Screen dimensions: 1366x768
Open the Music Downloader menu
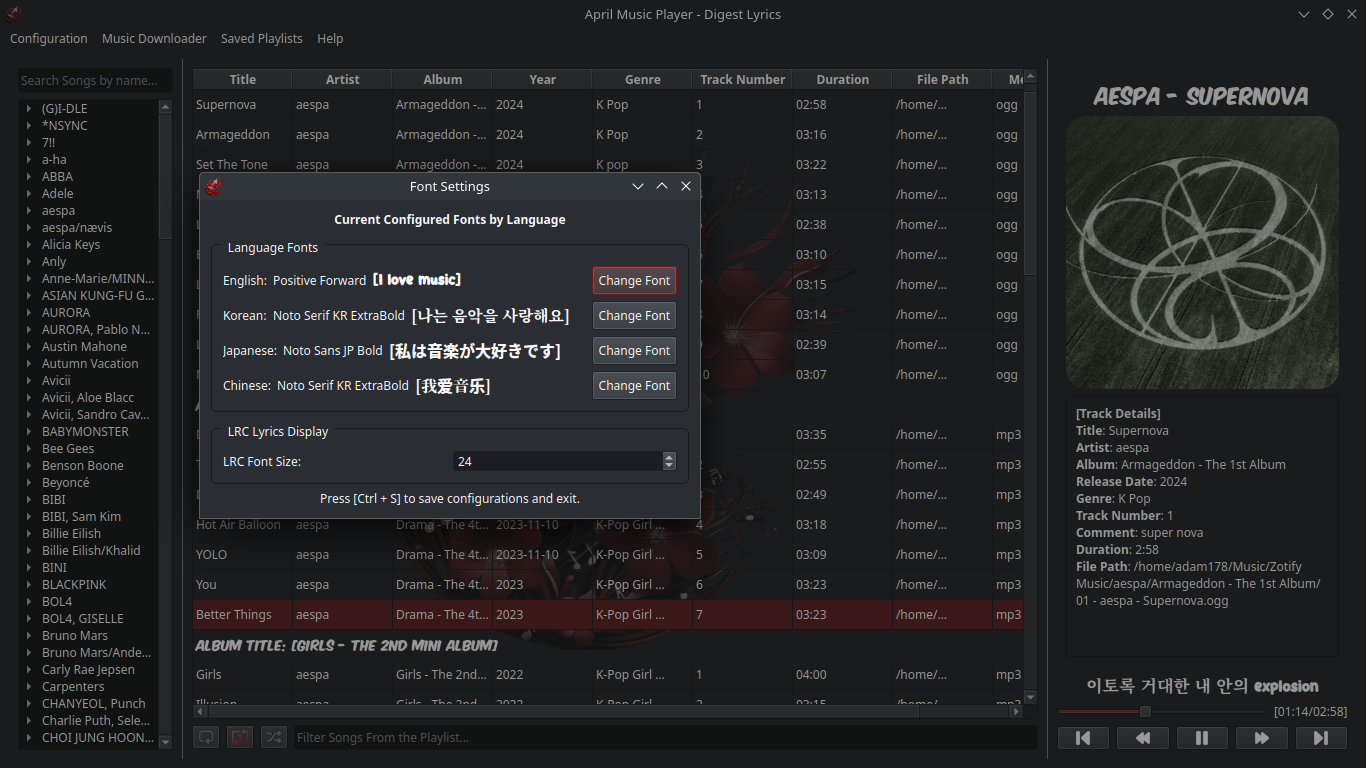coord(154,38)
